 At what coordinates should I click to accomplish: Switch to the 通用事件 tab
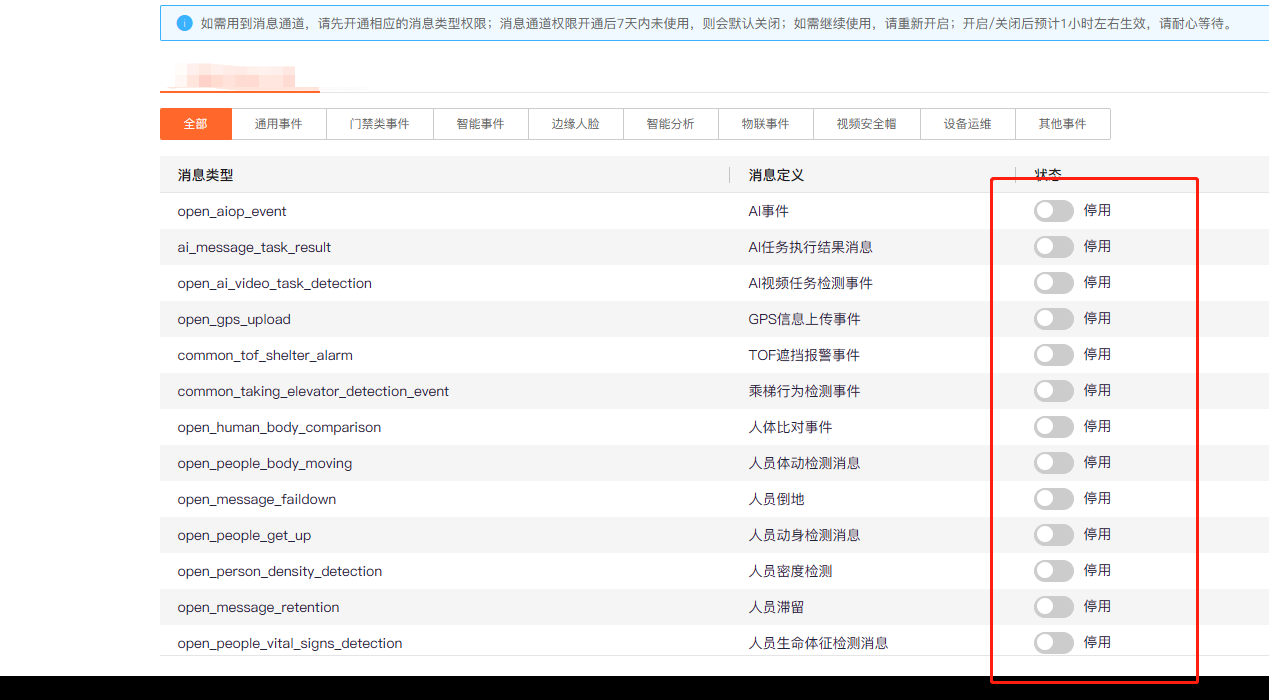coord(278,124)
